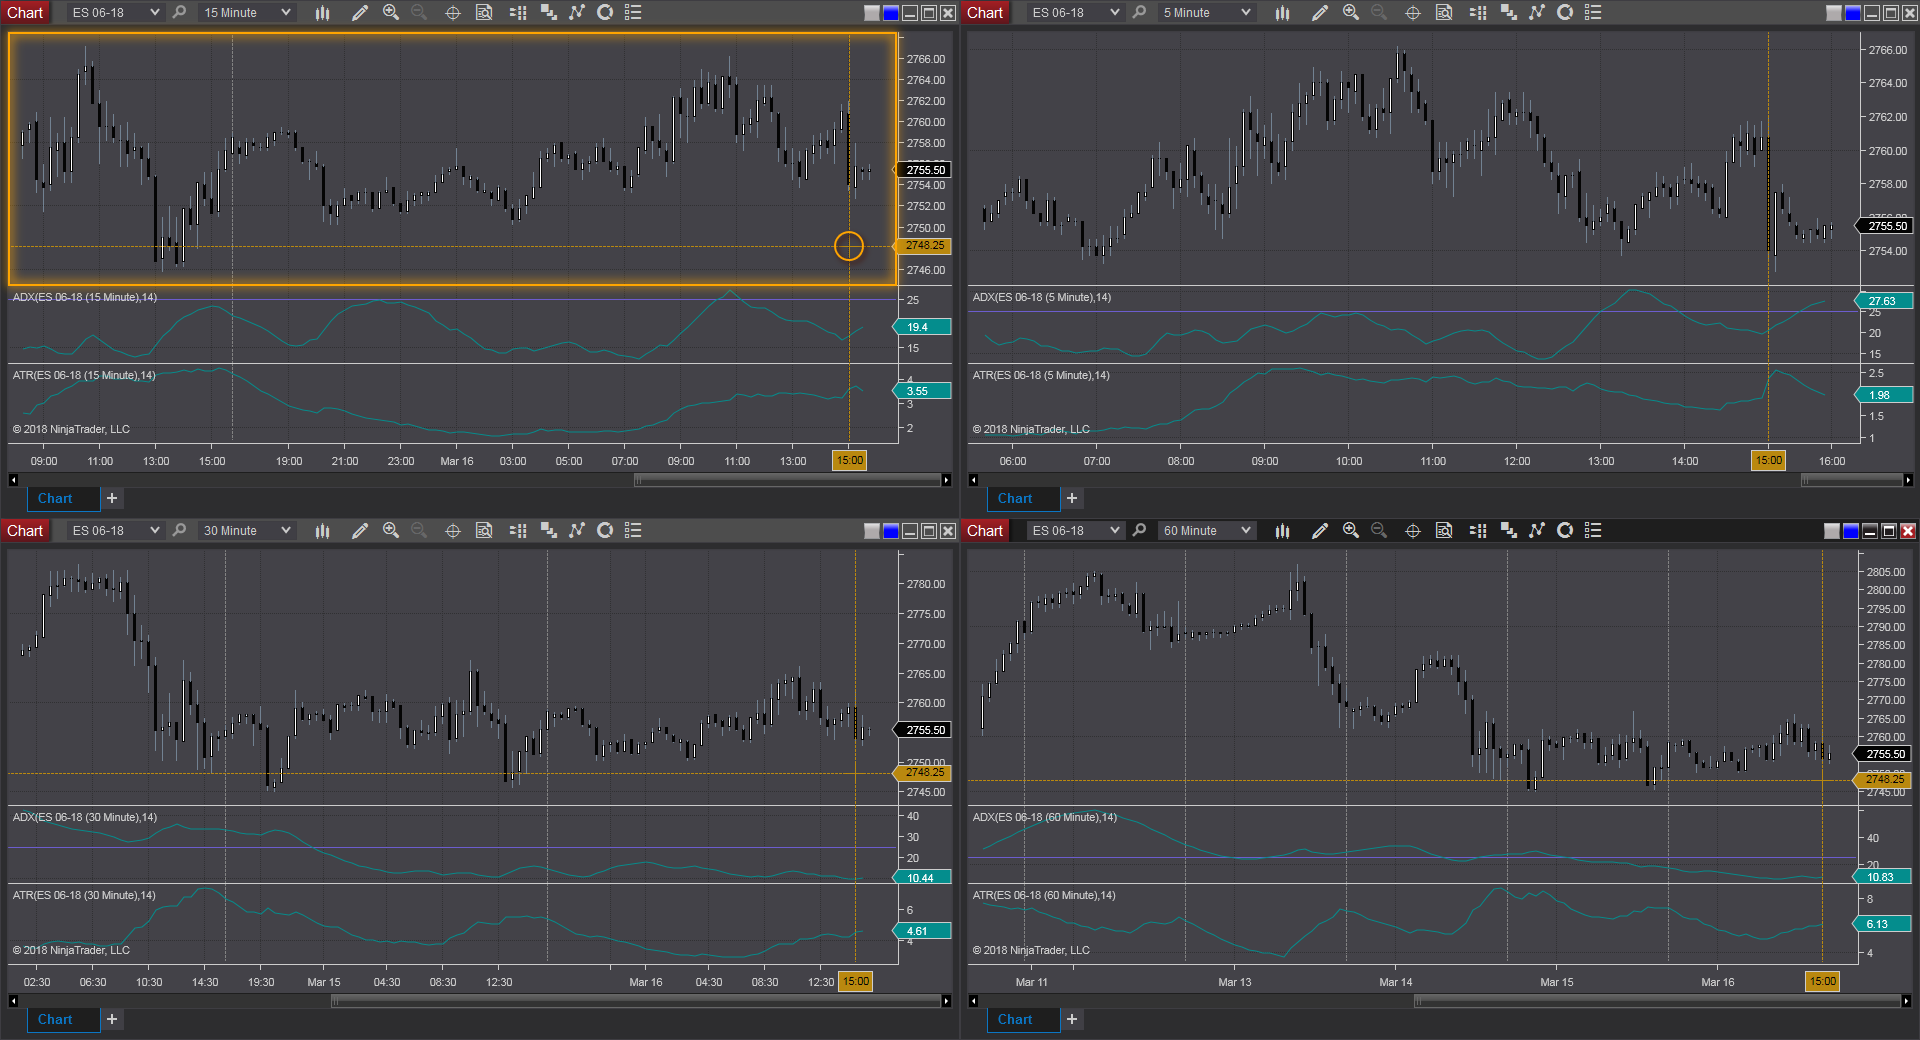Viewport: 1920px width, 1040px height.
Task: Select ADX(ES 06-18 (15 Minute),14) indicator label
Action: 85,298
